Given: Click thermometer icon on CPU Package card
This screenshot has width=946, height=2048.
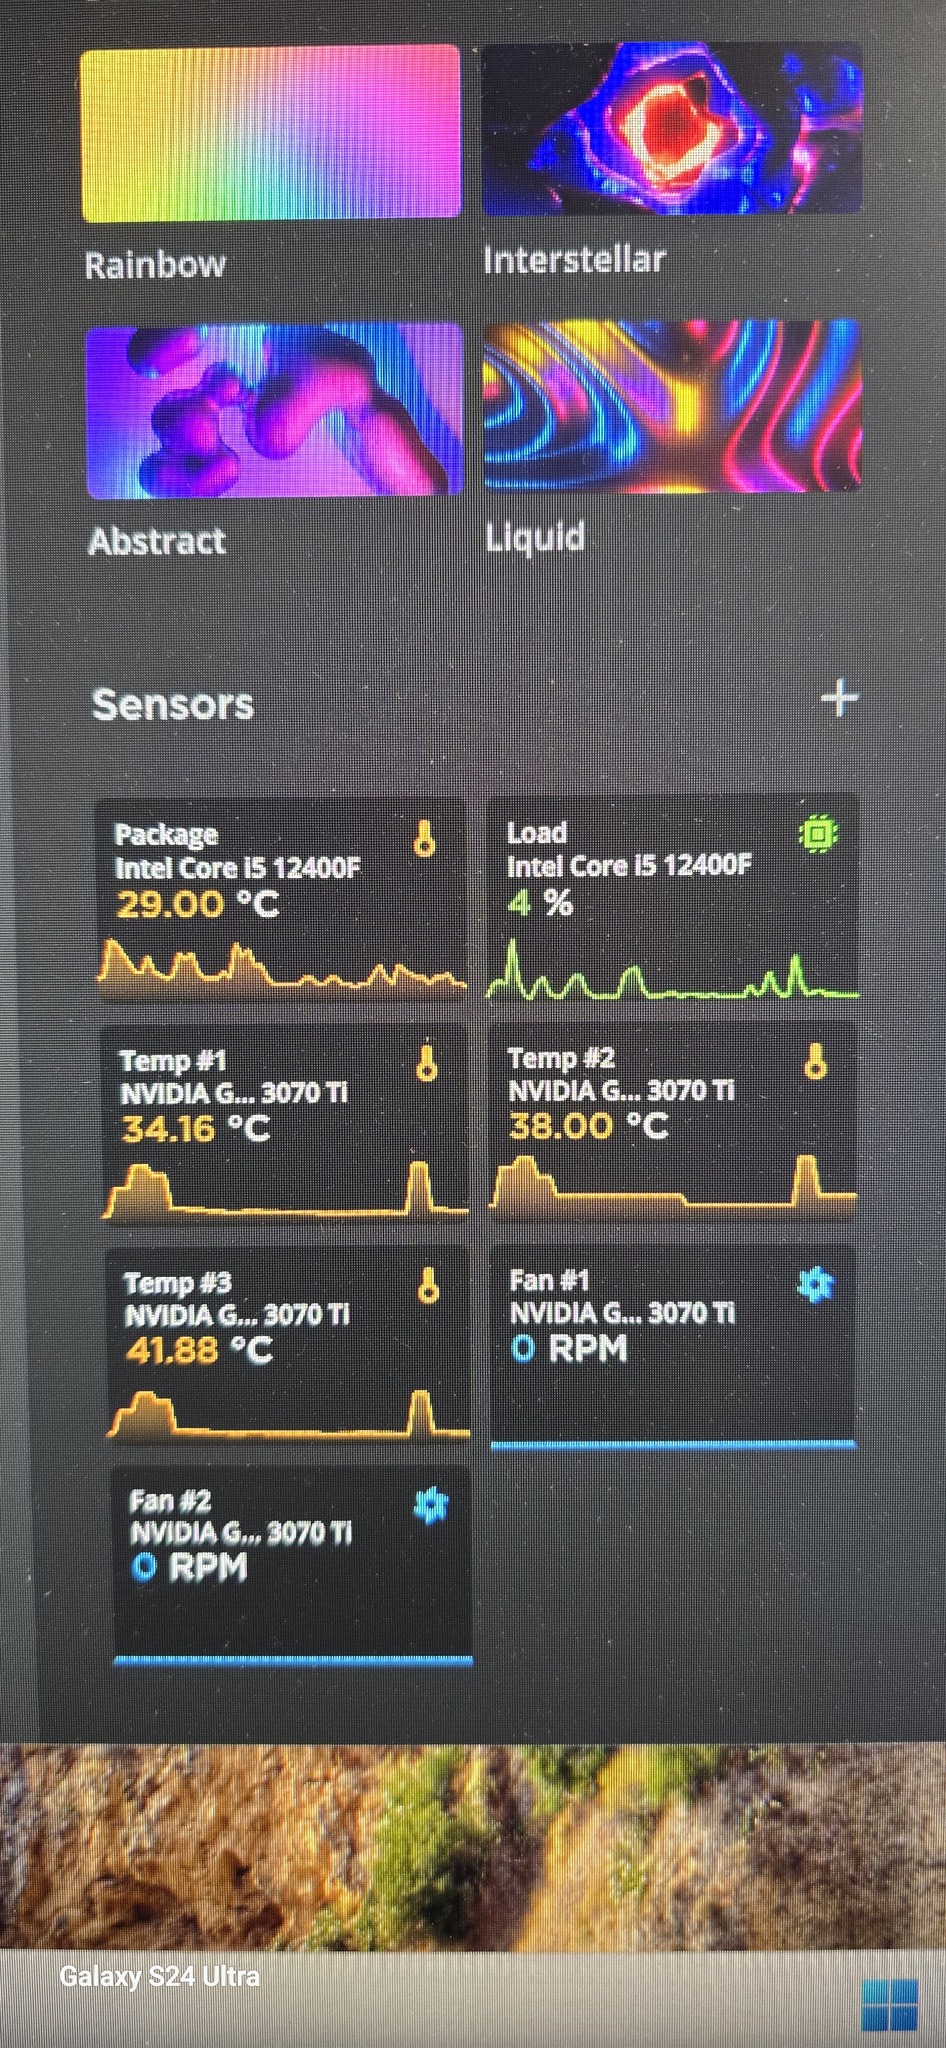Looking at the screenshot, I should pos(425,838).
